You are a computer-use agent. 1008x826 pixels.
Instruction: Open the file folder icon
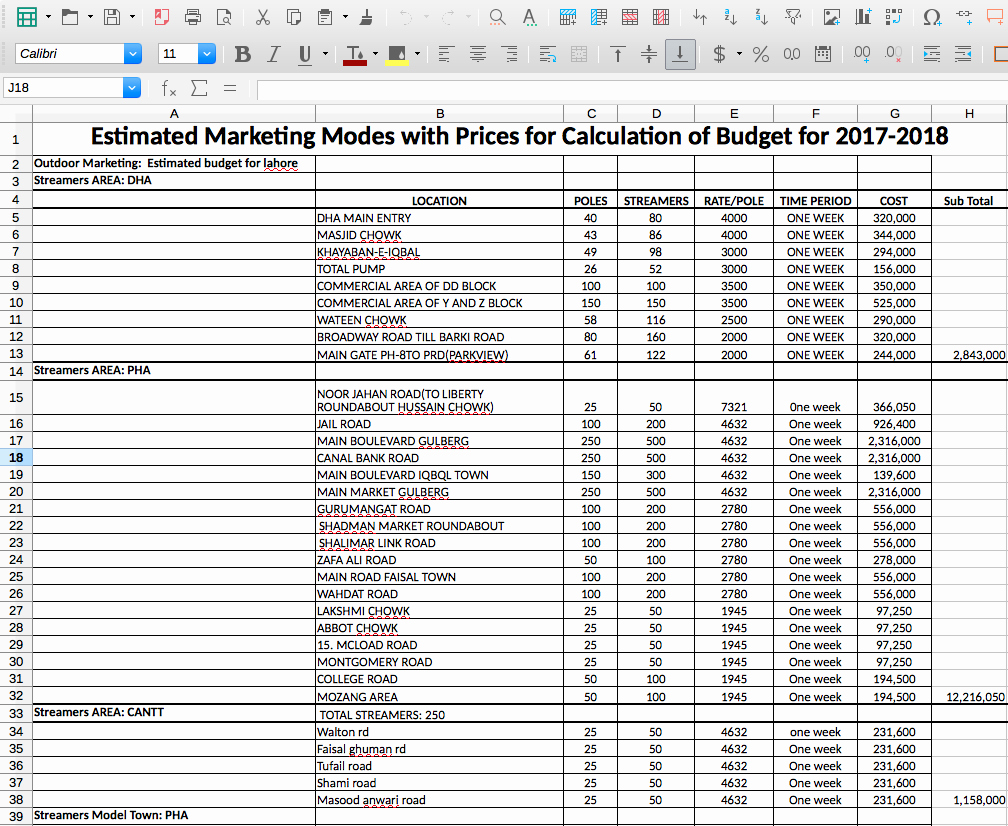pos(70,17)
